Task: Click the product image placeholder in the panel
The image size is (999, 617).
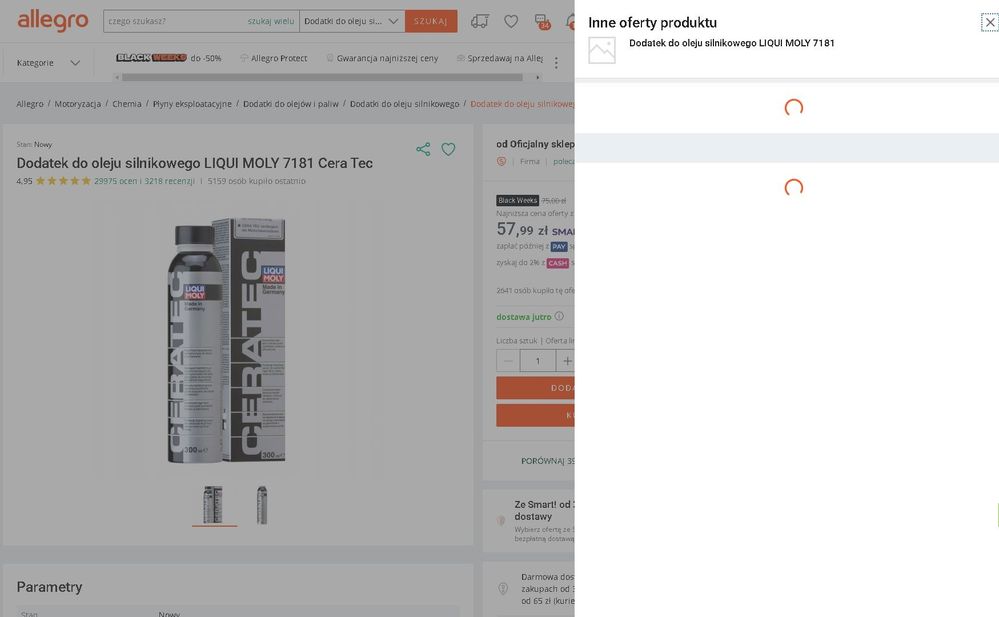Action: (601, 50)
